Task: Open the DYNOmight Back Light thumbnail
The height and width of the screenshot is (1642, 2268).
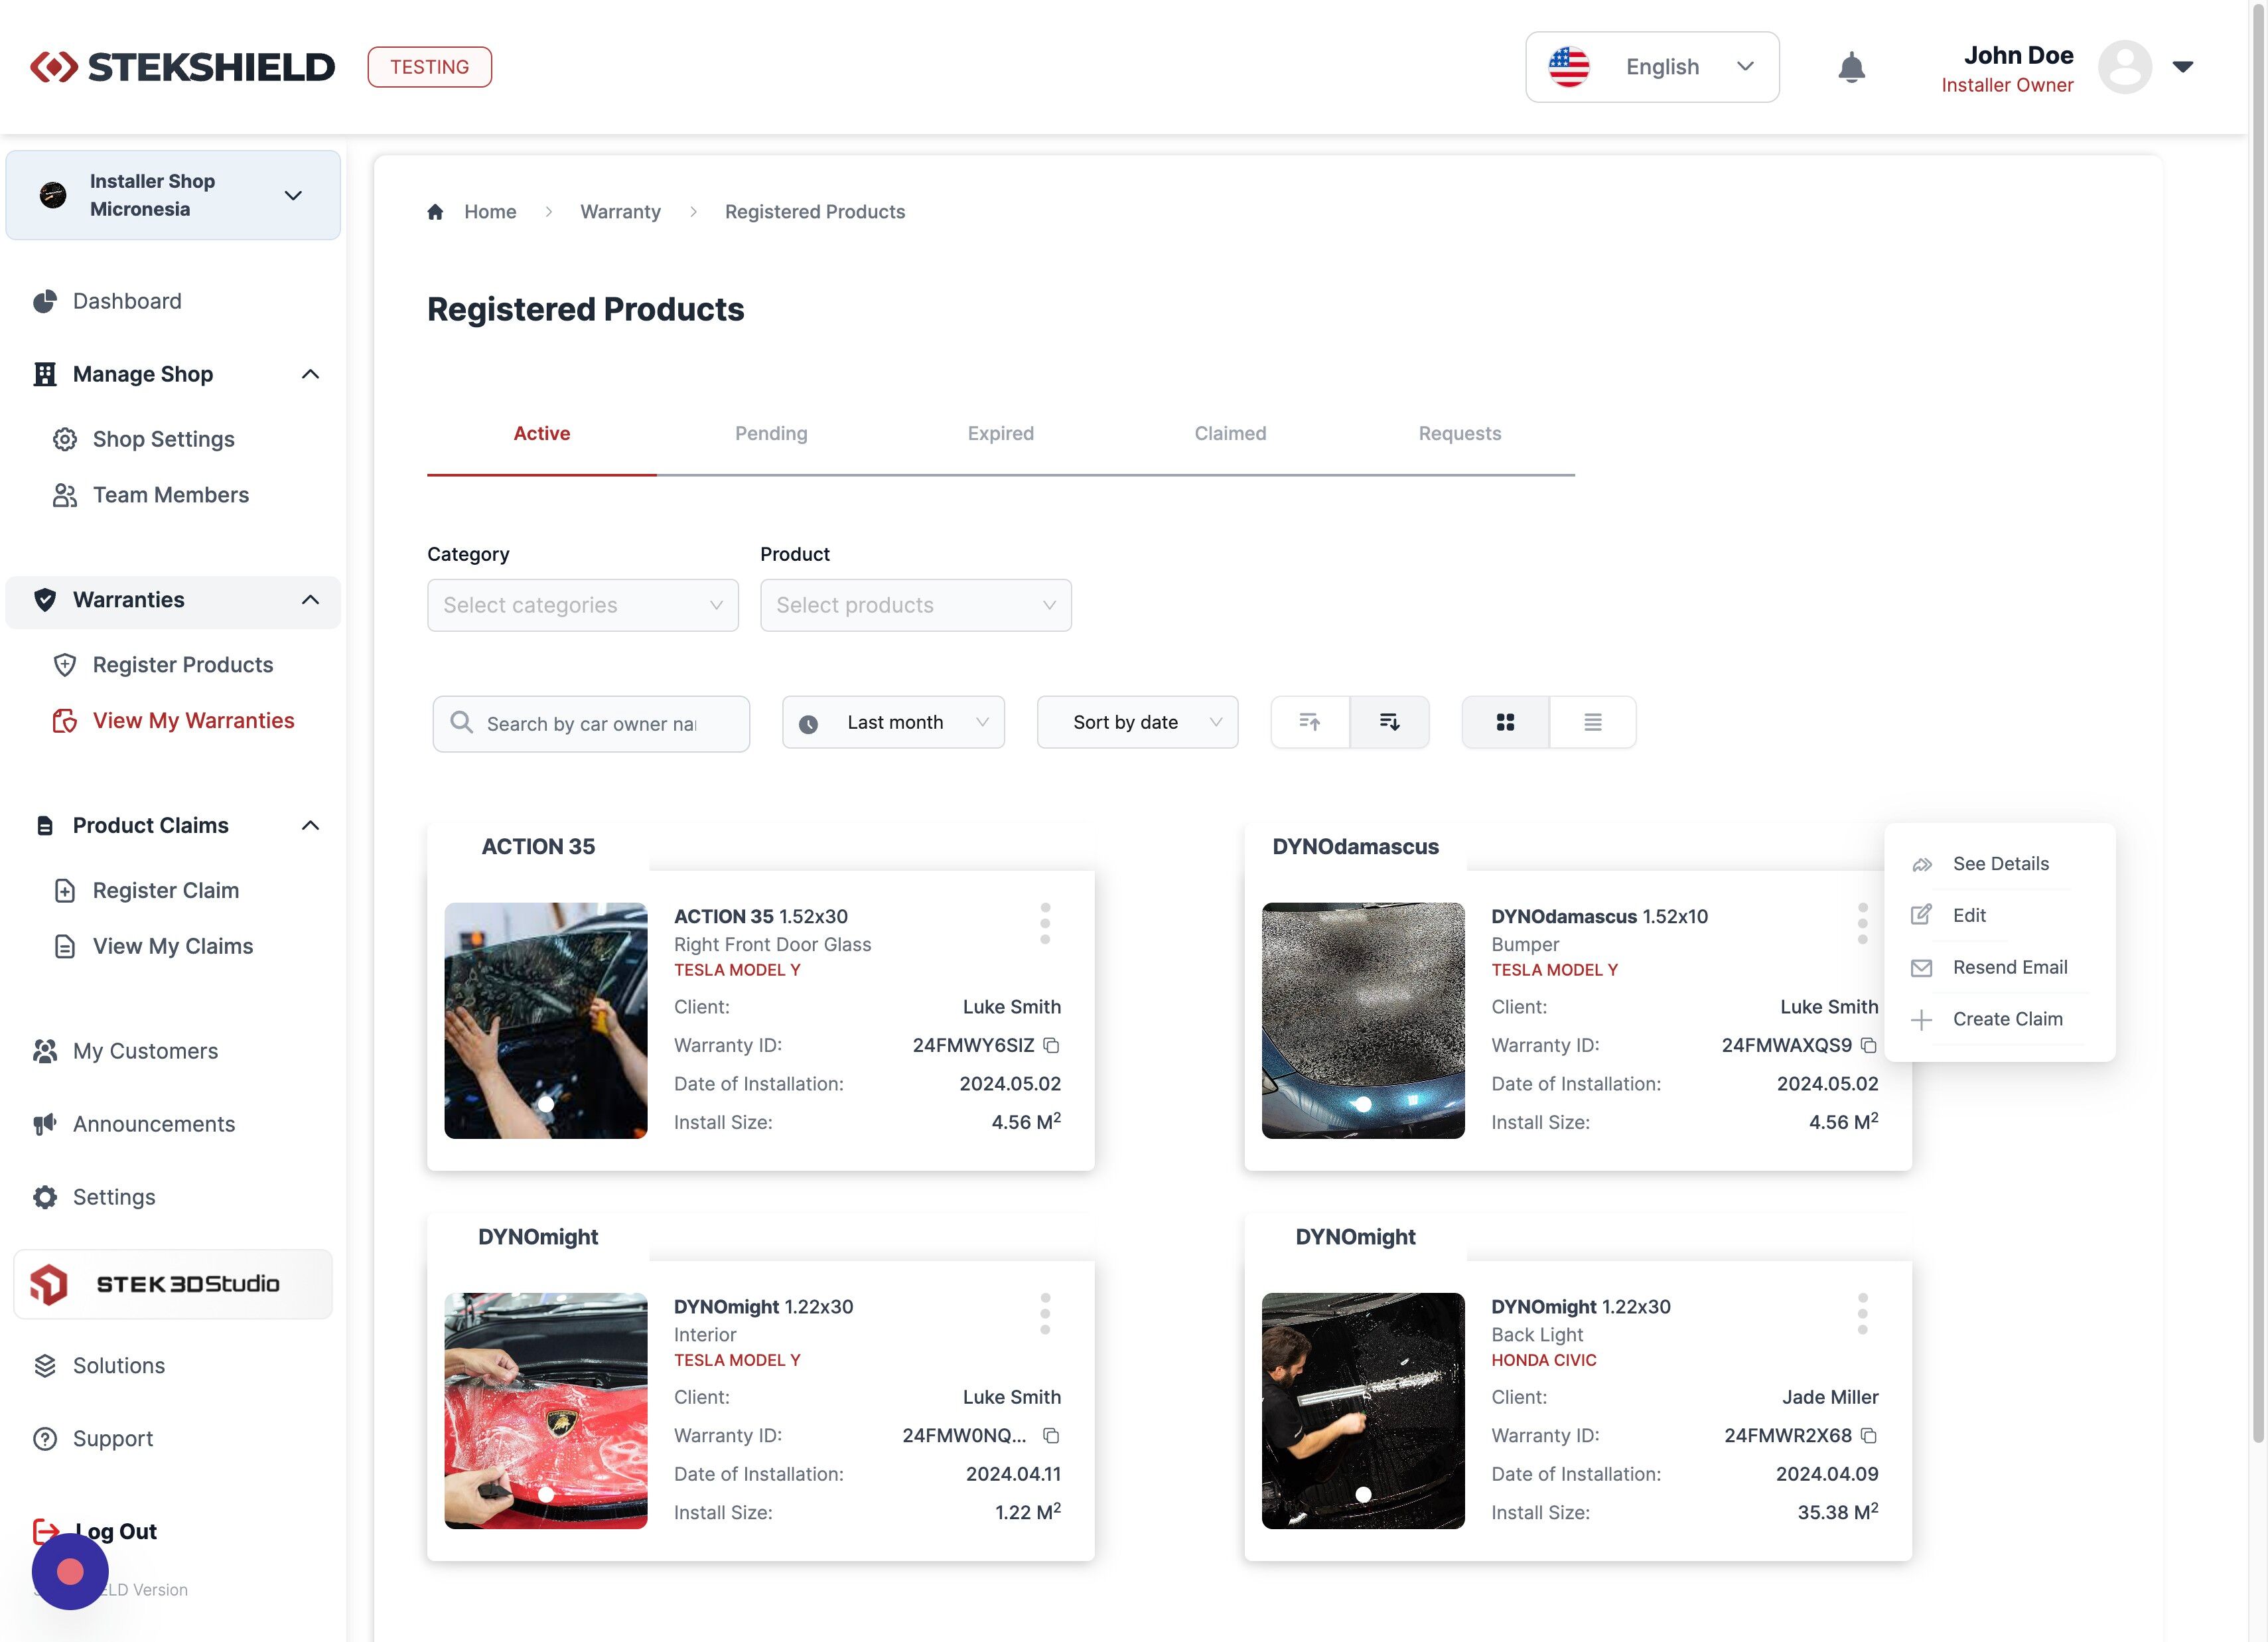Action: click(x=1363, y=1411)
